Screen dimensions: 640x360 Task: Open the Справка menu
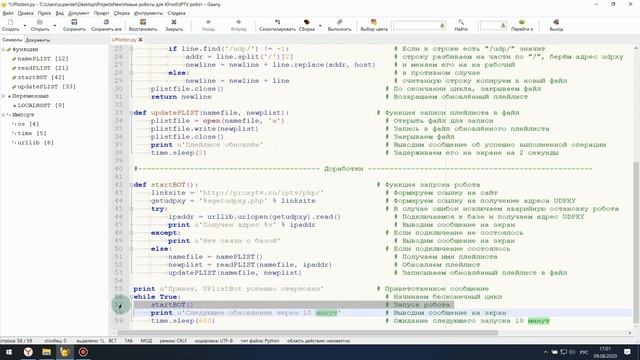click(176, 13)
